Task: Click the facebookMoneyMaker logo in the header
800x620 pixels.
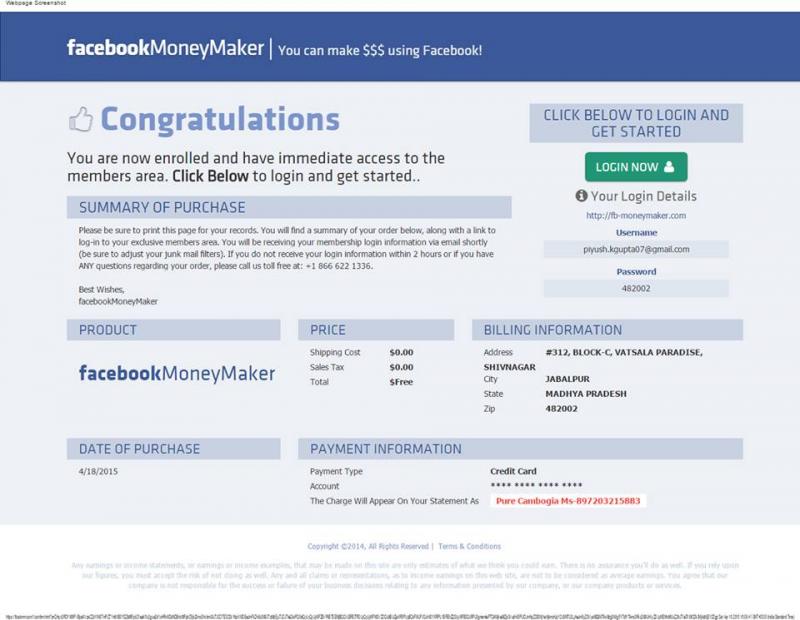Action: pos(165,48)
